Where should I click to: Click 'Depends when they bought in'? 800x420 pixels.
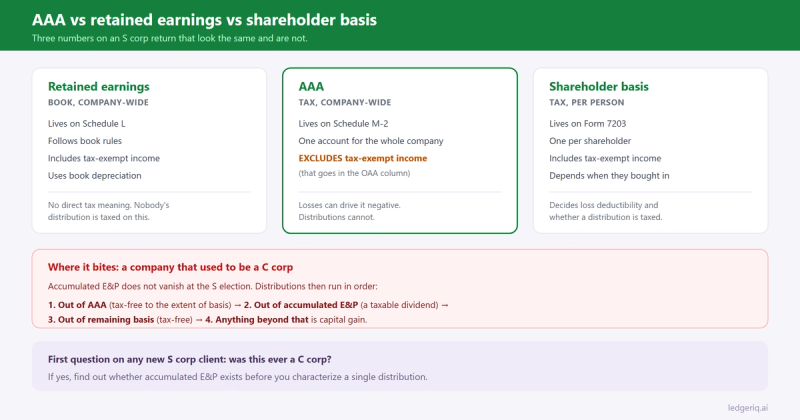pyautogui.click(x=609, y=176)
